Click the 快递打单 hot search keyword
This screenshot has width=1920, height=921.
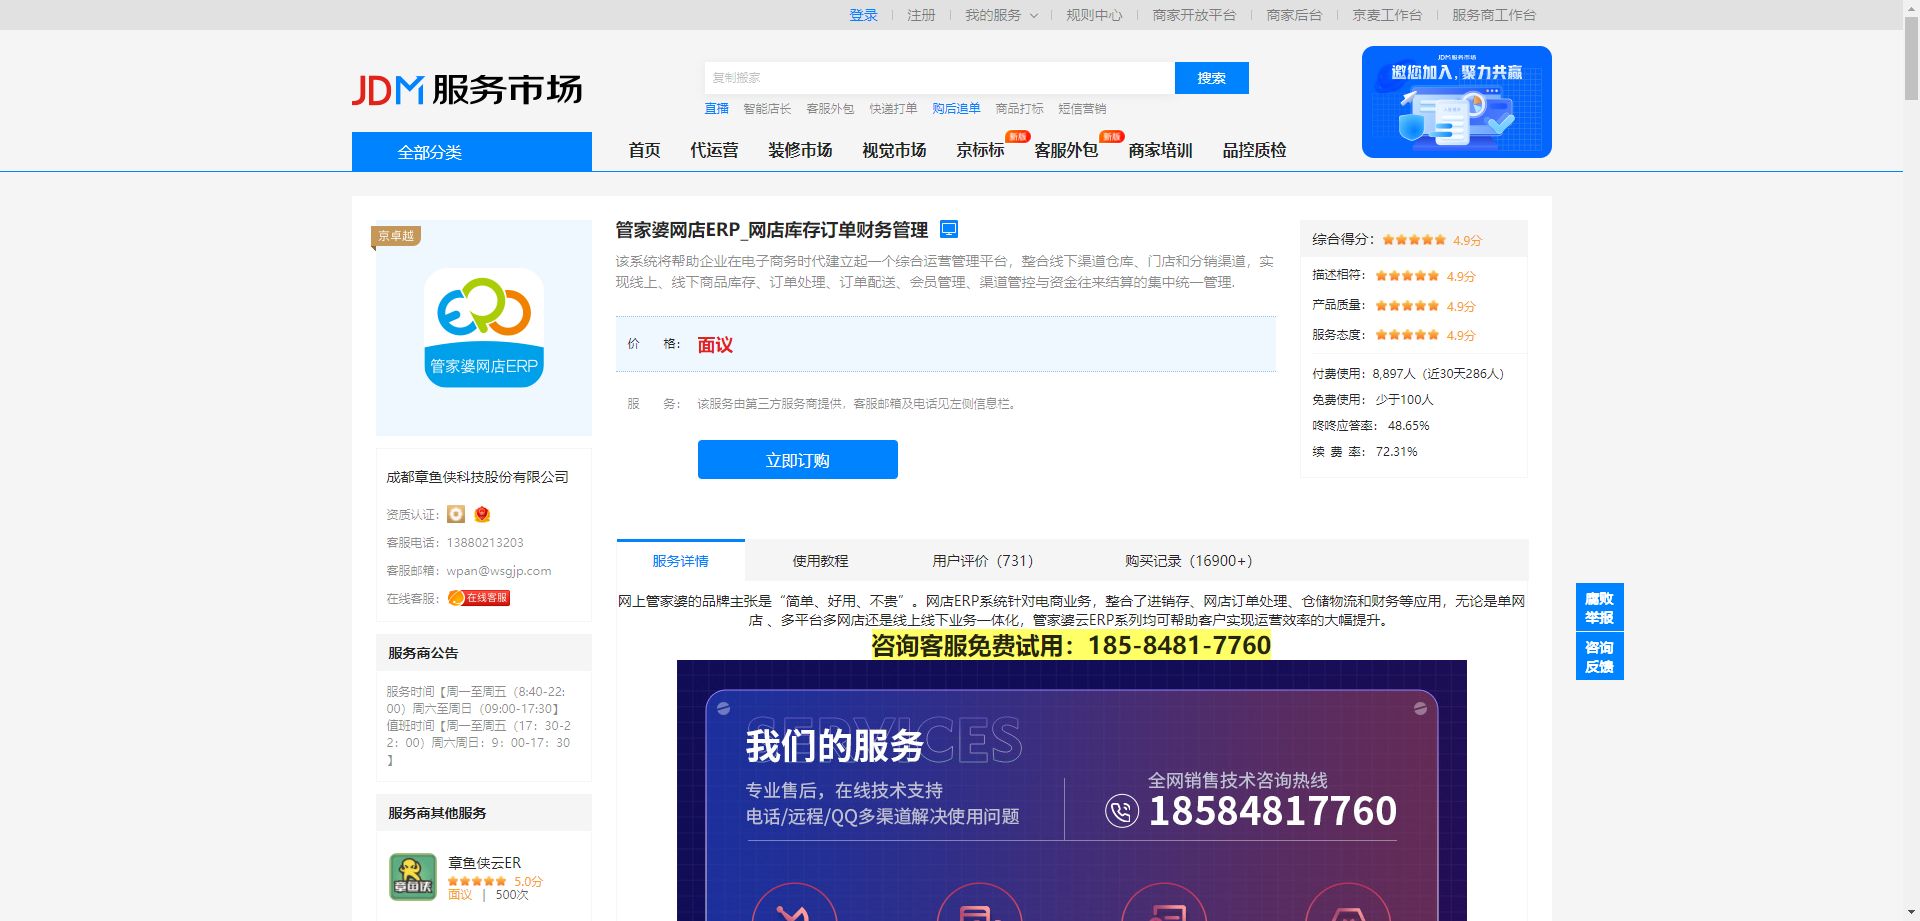coord(893,108)
